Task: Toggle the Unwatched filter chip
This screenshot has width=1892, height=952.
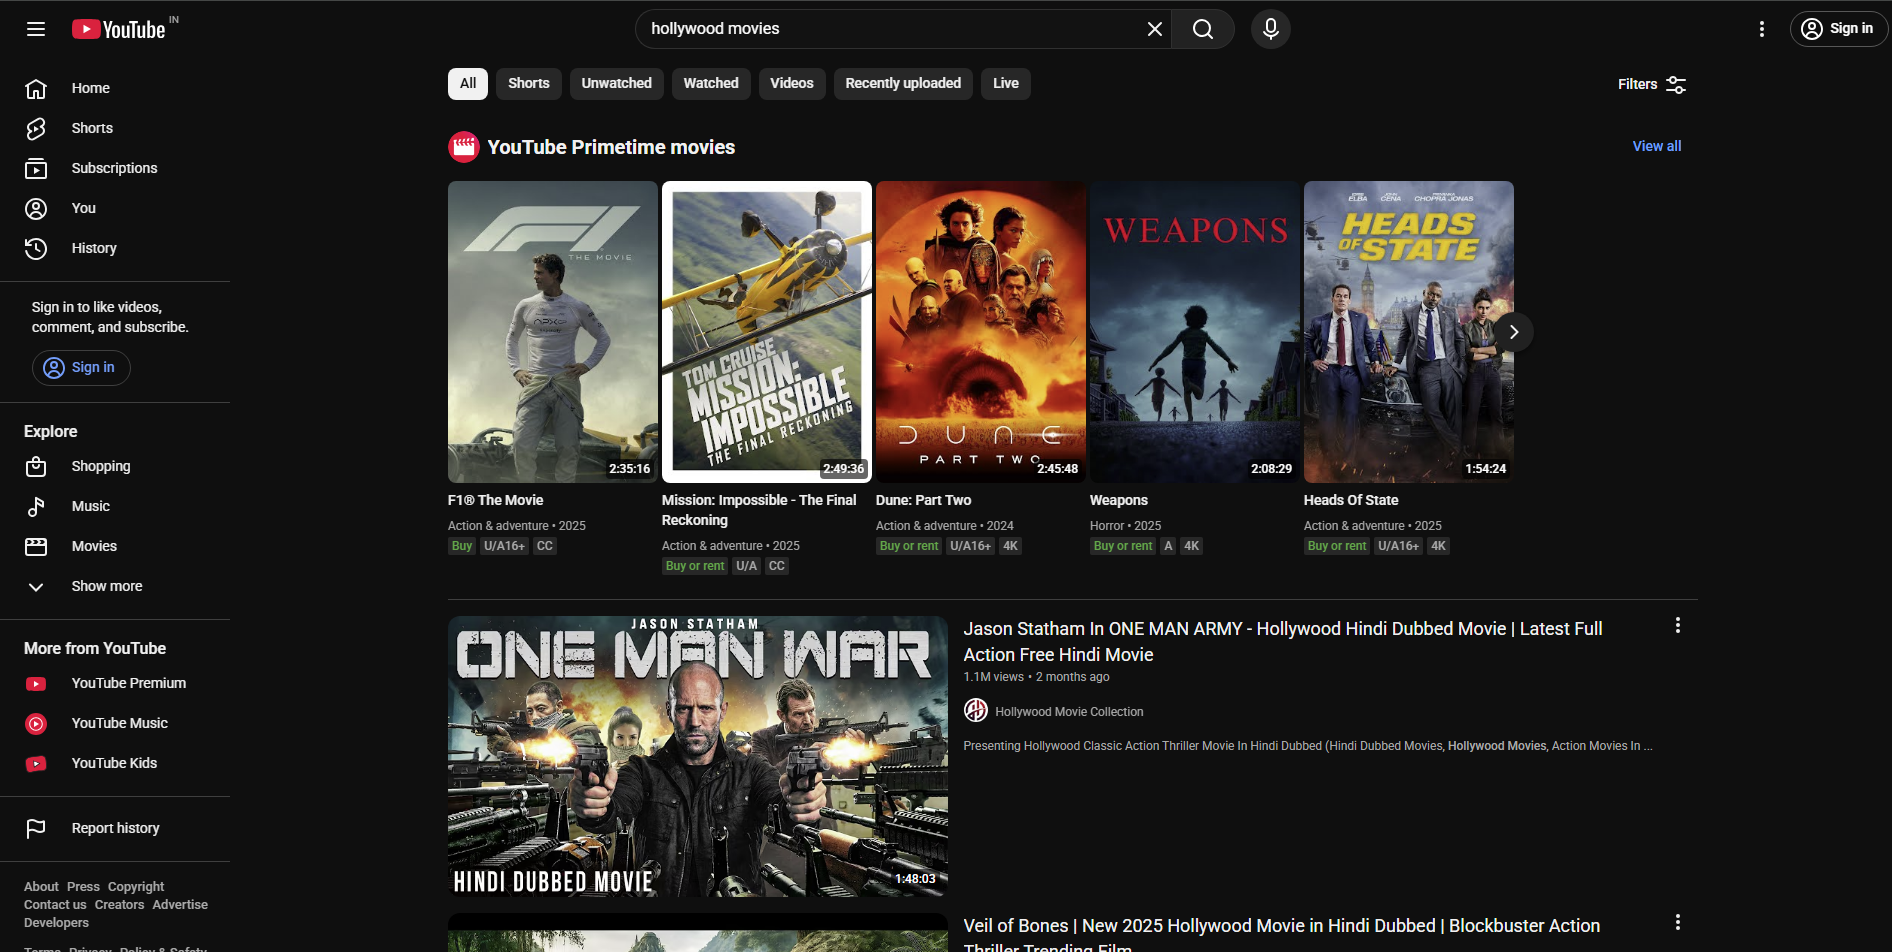Action: coord(616,83)
